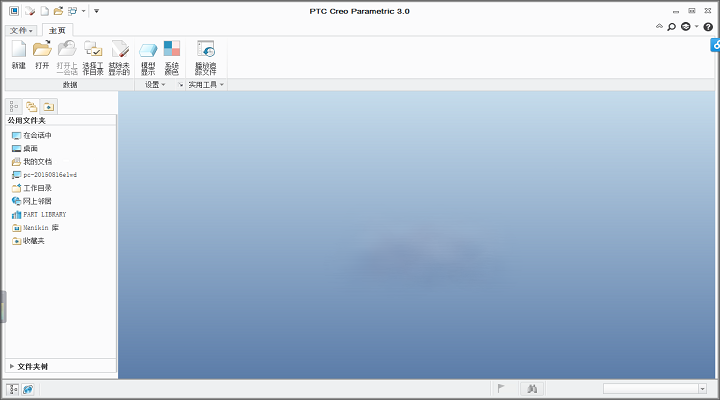Click the Learning Connector icon near help
This screenshot has width=720, height=400.
[686, 27]
